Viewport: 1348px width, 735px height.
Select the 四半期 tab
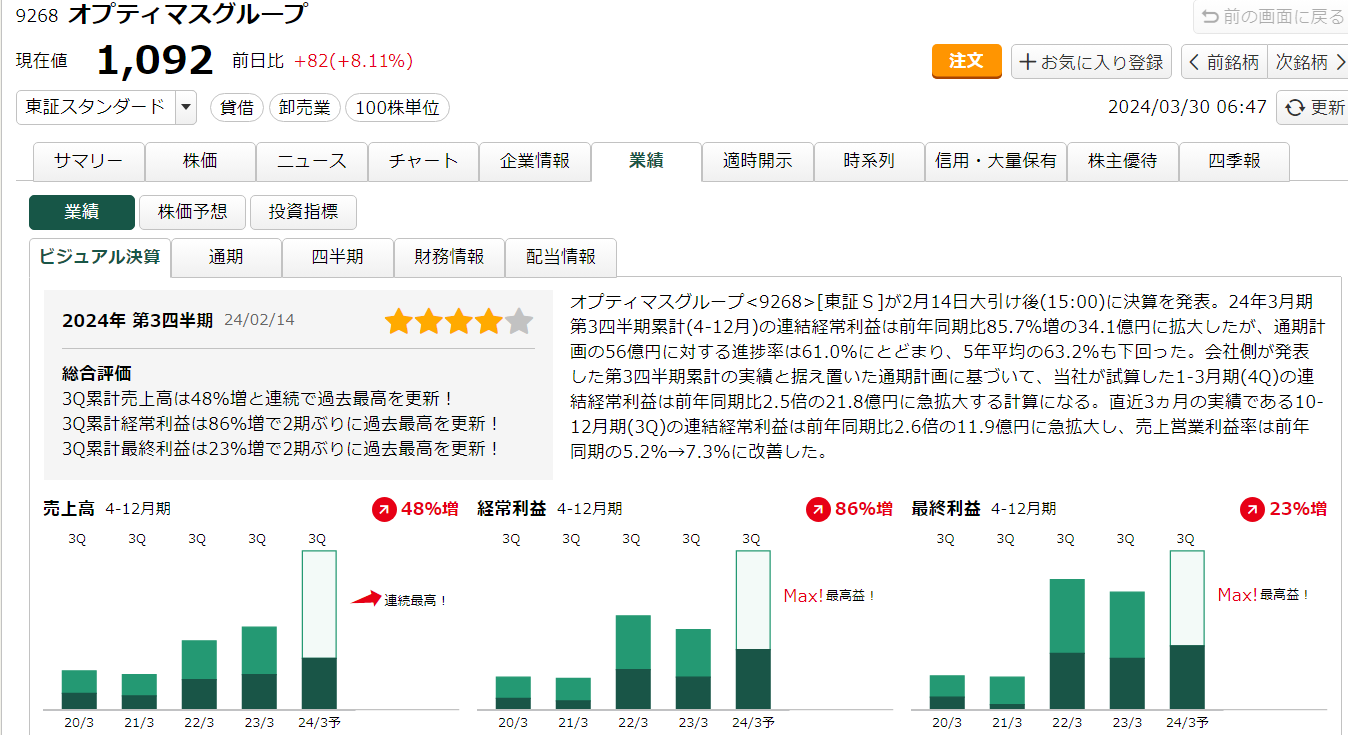338,257
